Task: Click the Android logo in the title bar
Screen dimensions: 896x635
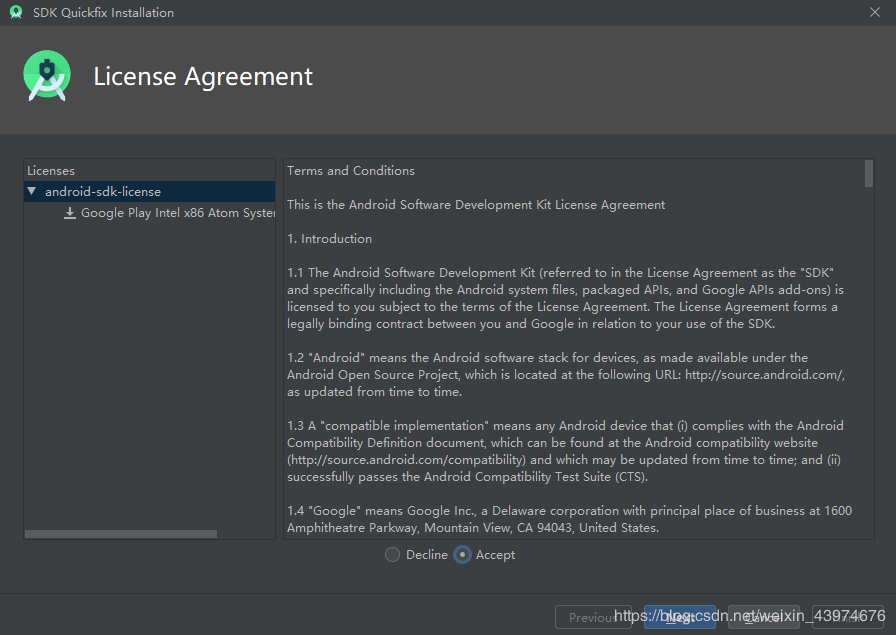Action: pyautogui.click(x=15, y=12)
